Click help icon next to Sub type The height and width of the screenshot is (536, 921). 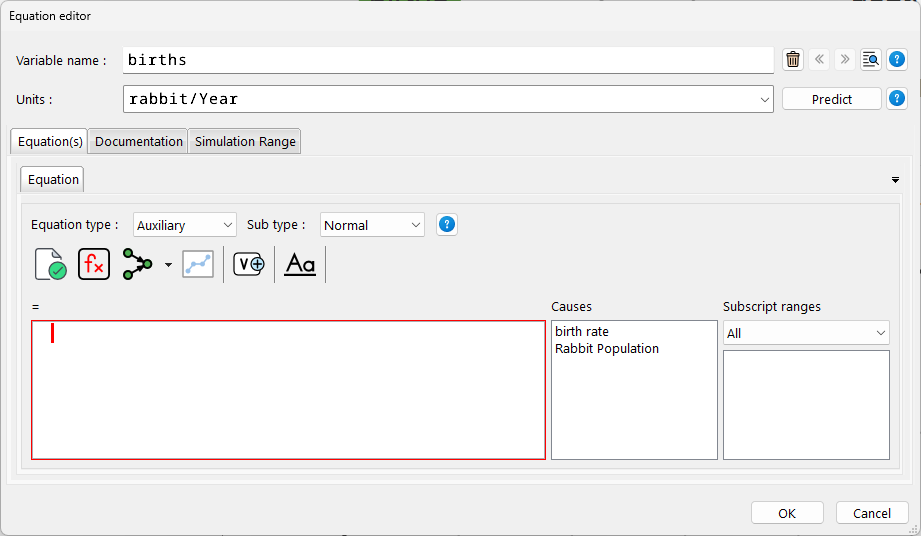(x=447, y=225)
